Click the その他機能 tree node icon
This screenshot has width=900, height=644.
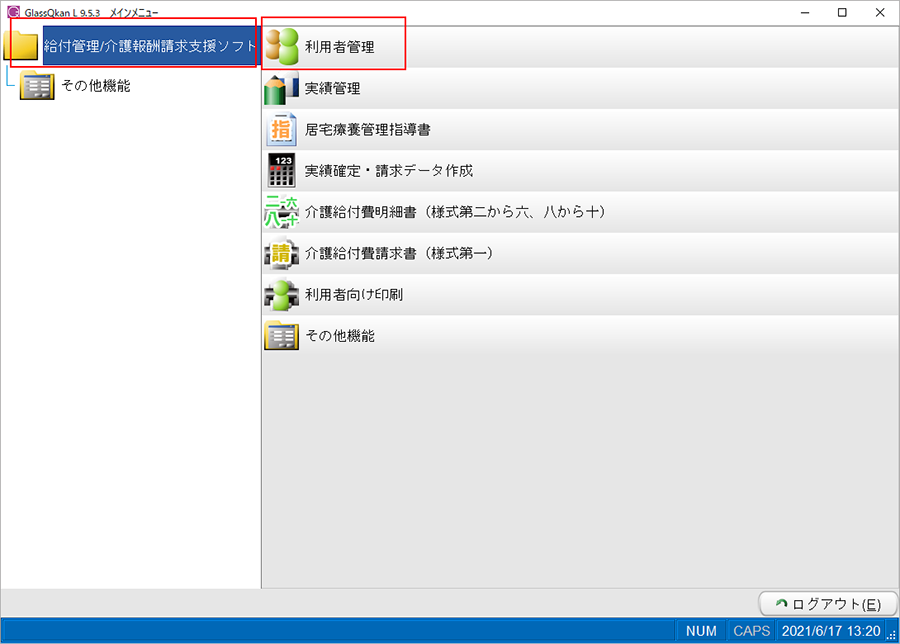(x=38, y=86)
